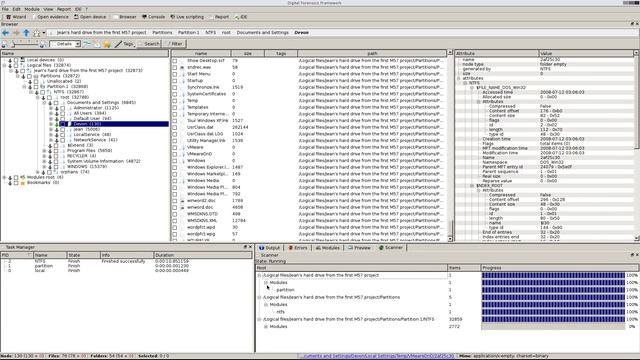Click the Duration column header in Task Manager
This screenshot has width=640, height=360.
203,255
